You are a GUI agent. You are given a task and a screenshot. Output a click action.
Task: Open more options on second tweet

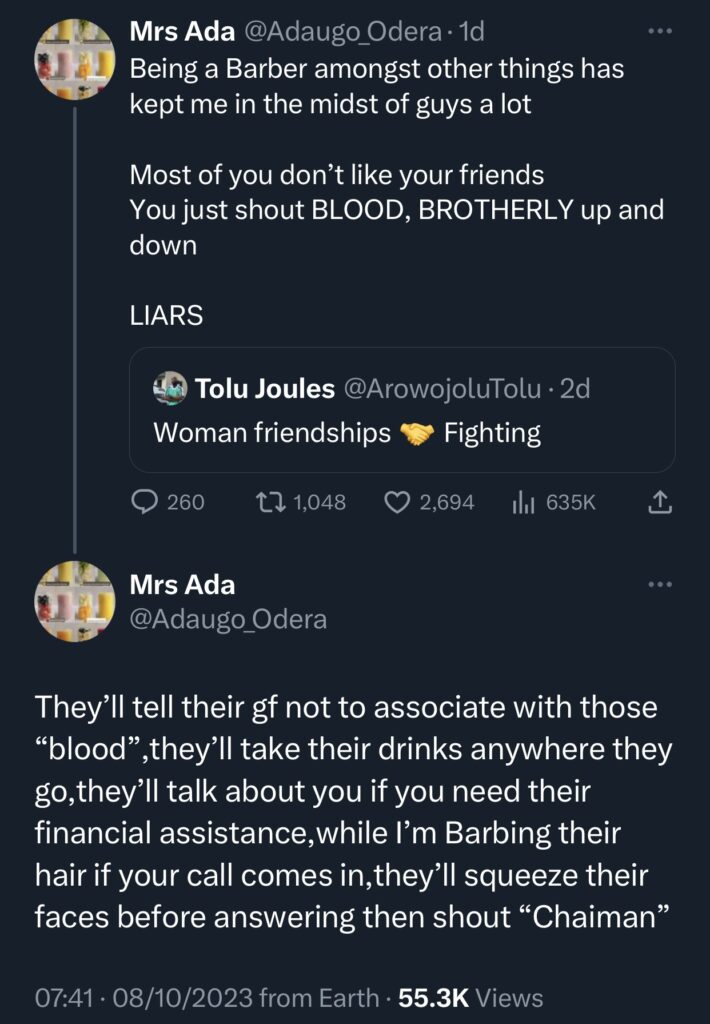(660, 585)
